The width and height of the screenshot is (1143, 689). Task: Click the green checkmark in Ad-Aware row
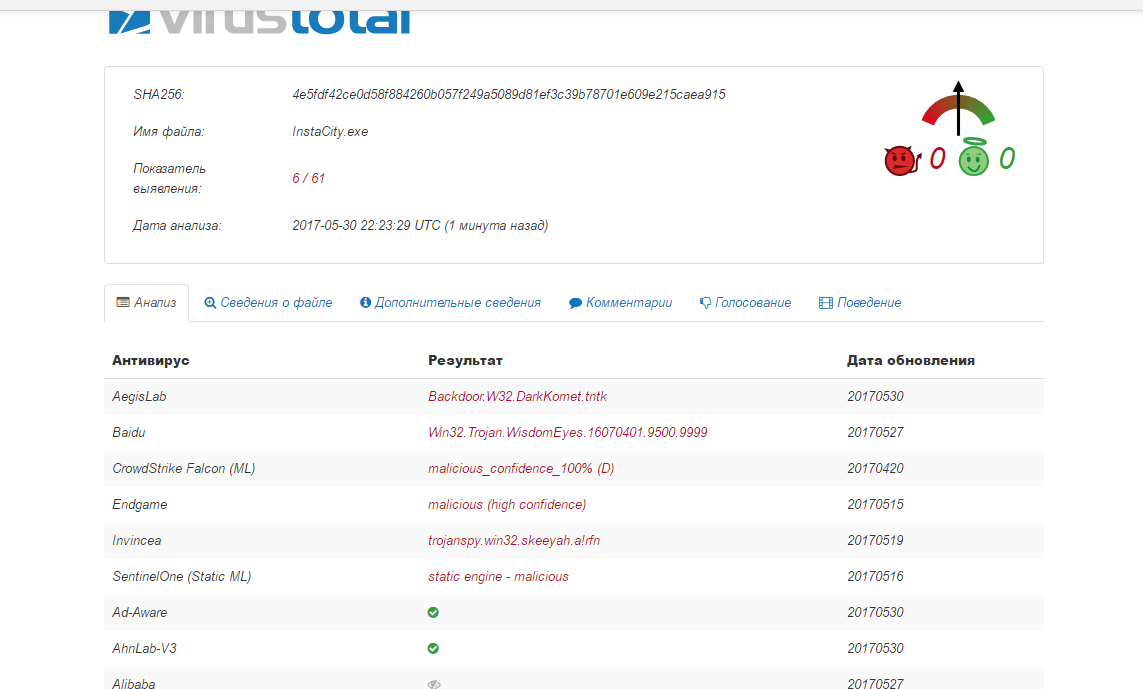(433, 612)
